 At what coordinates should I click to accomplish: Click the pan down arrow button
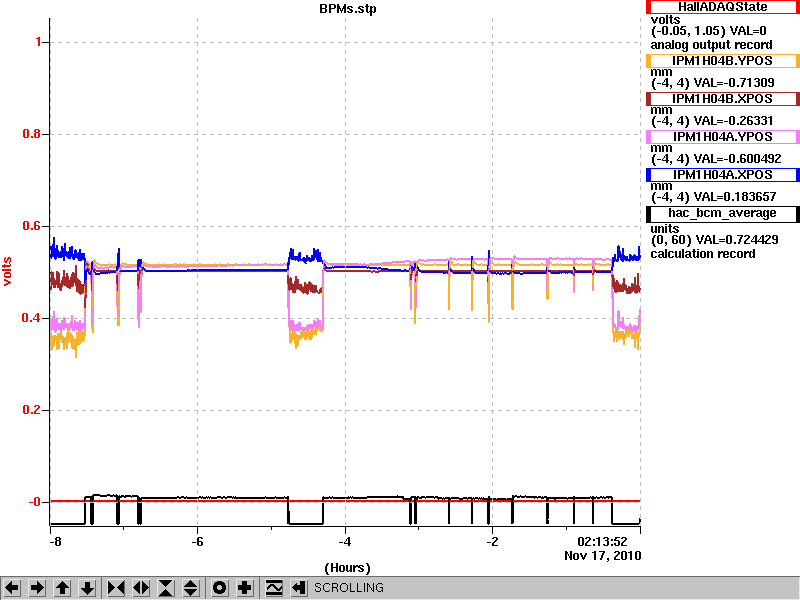coord(87,588)
